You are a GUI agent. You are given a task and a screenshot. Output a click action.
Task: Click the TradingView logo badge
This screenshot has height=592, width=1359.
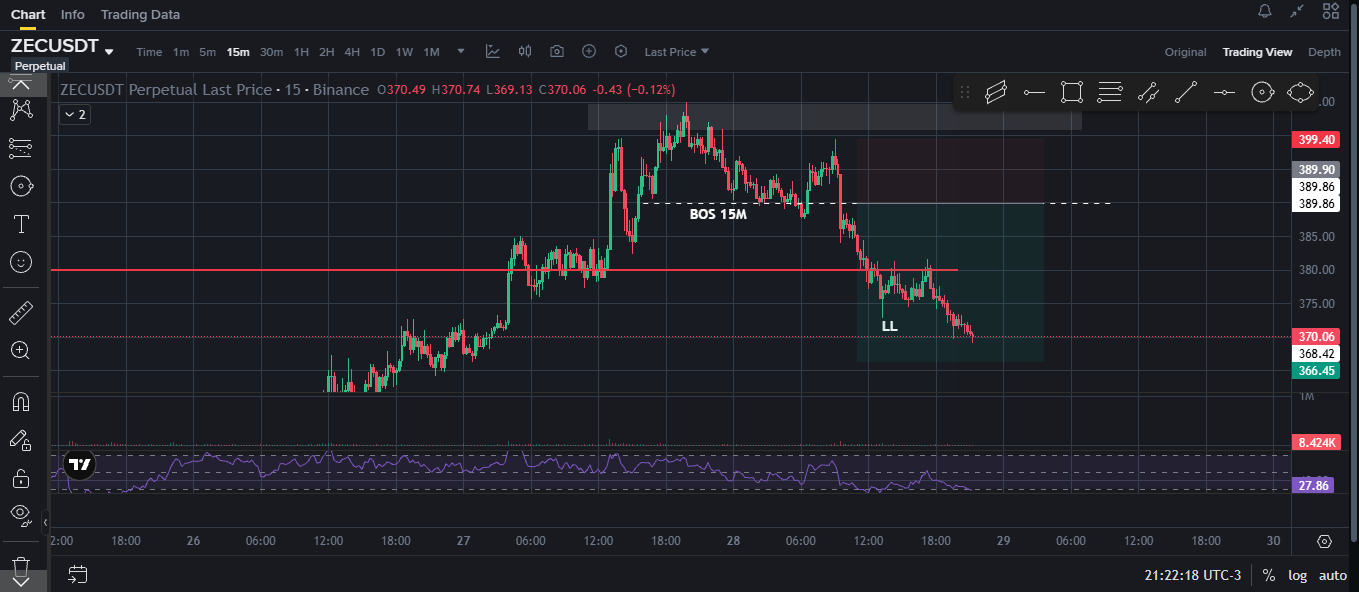(79, 464)
